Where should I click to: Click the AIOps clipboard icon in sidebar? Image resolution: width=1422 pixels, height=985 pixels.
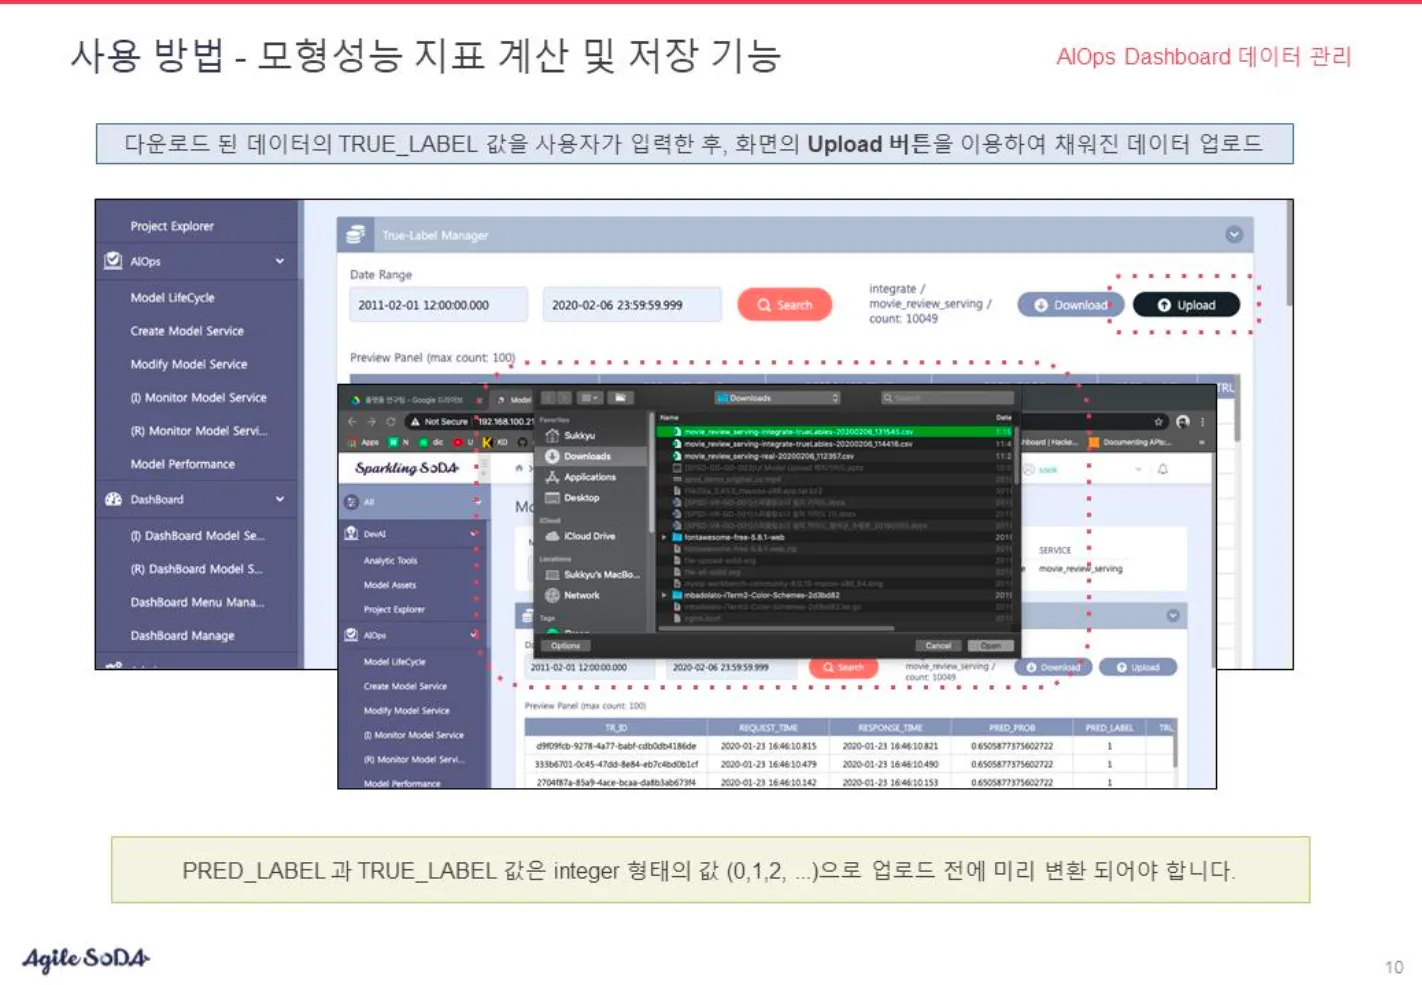114,261
